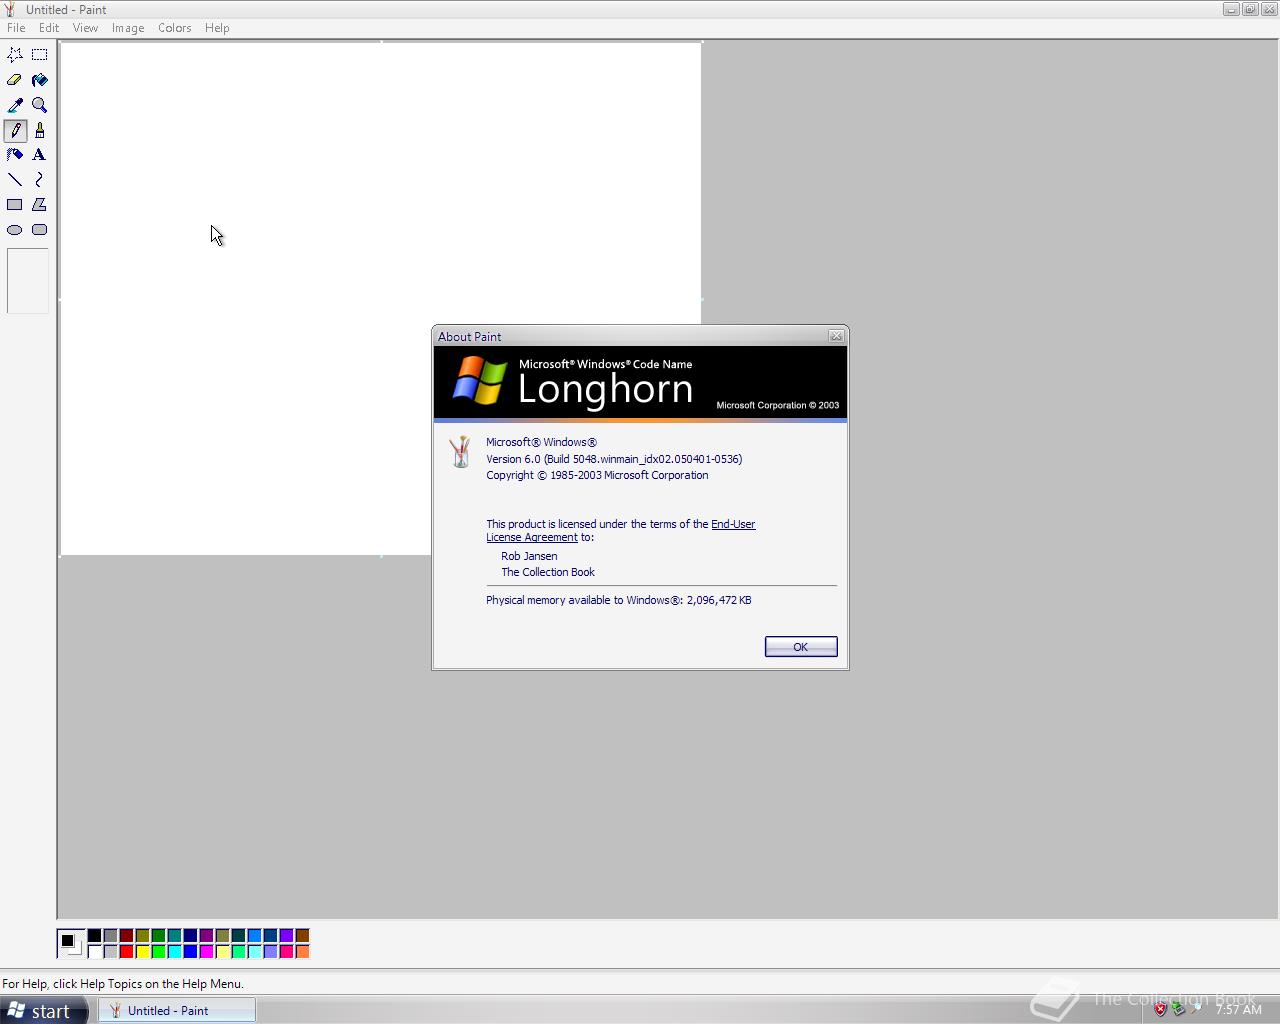Open the Image menu
This screenshot has height=1024, width=1280.
[x=128, y=28]
